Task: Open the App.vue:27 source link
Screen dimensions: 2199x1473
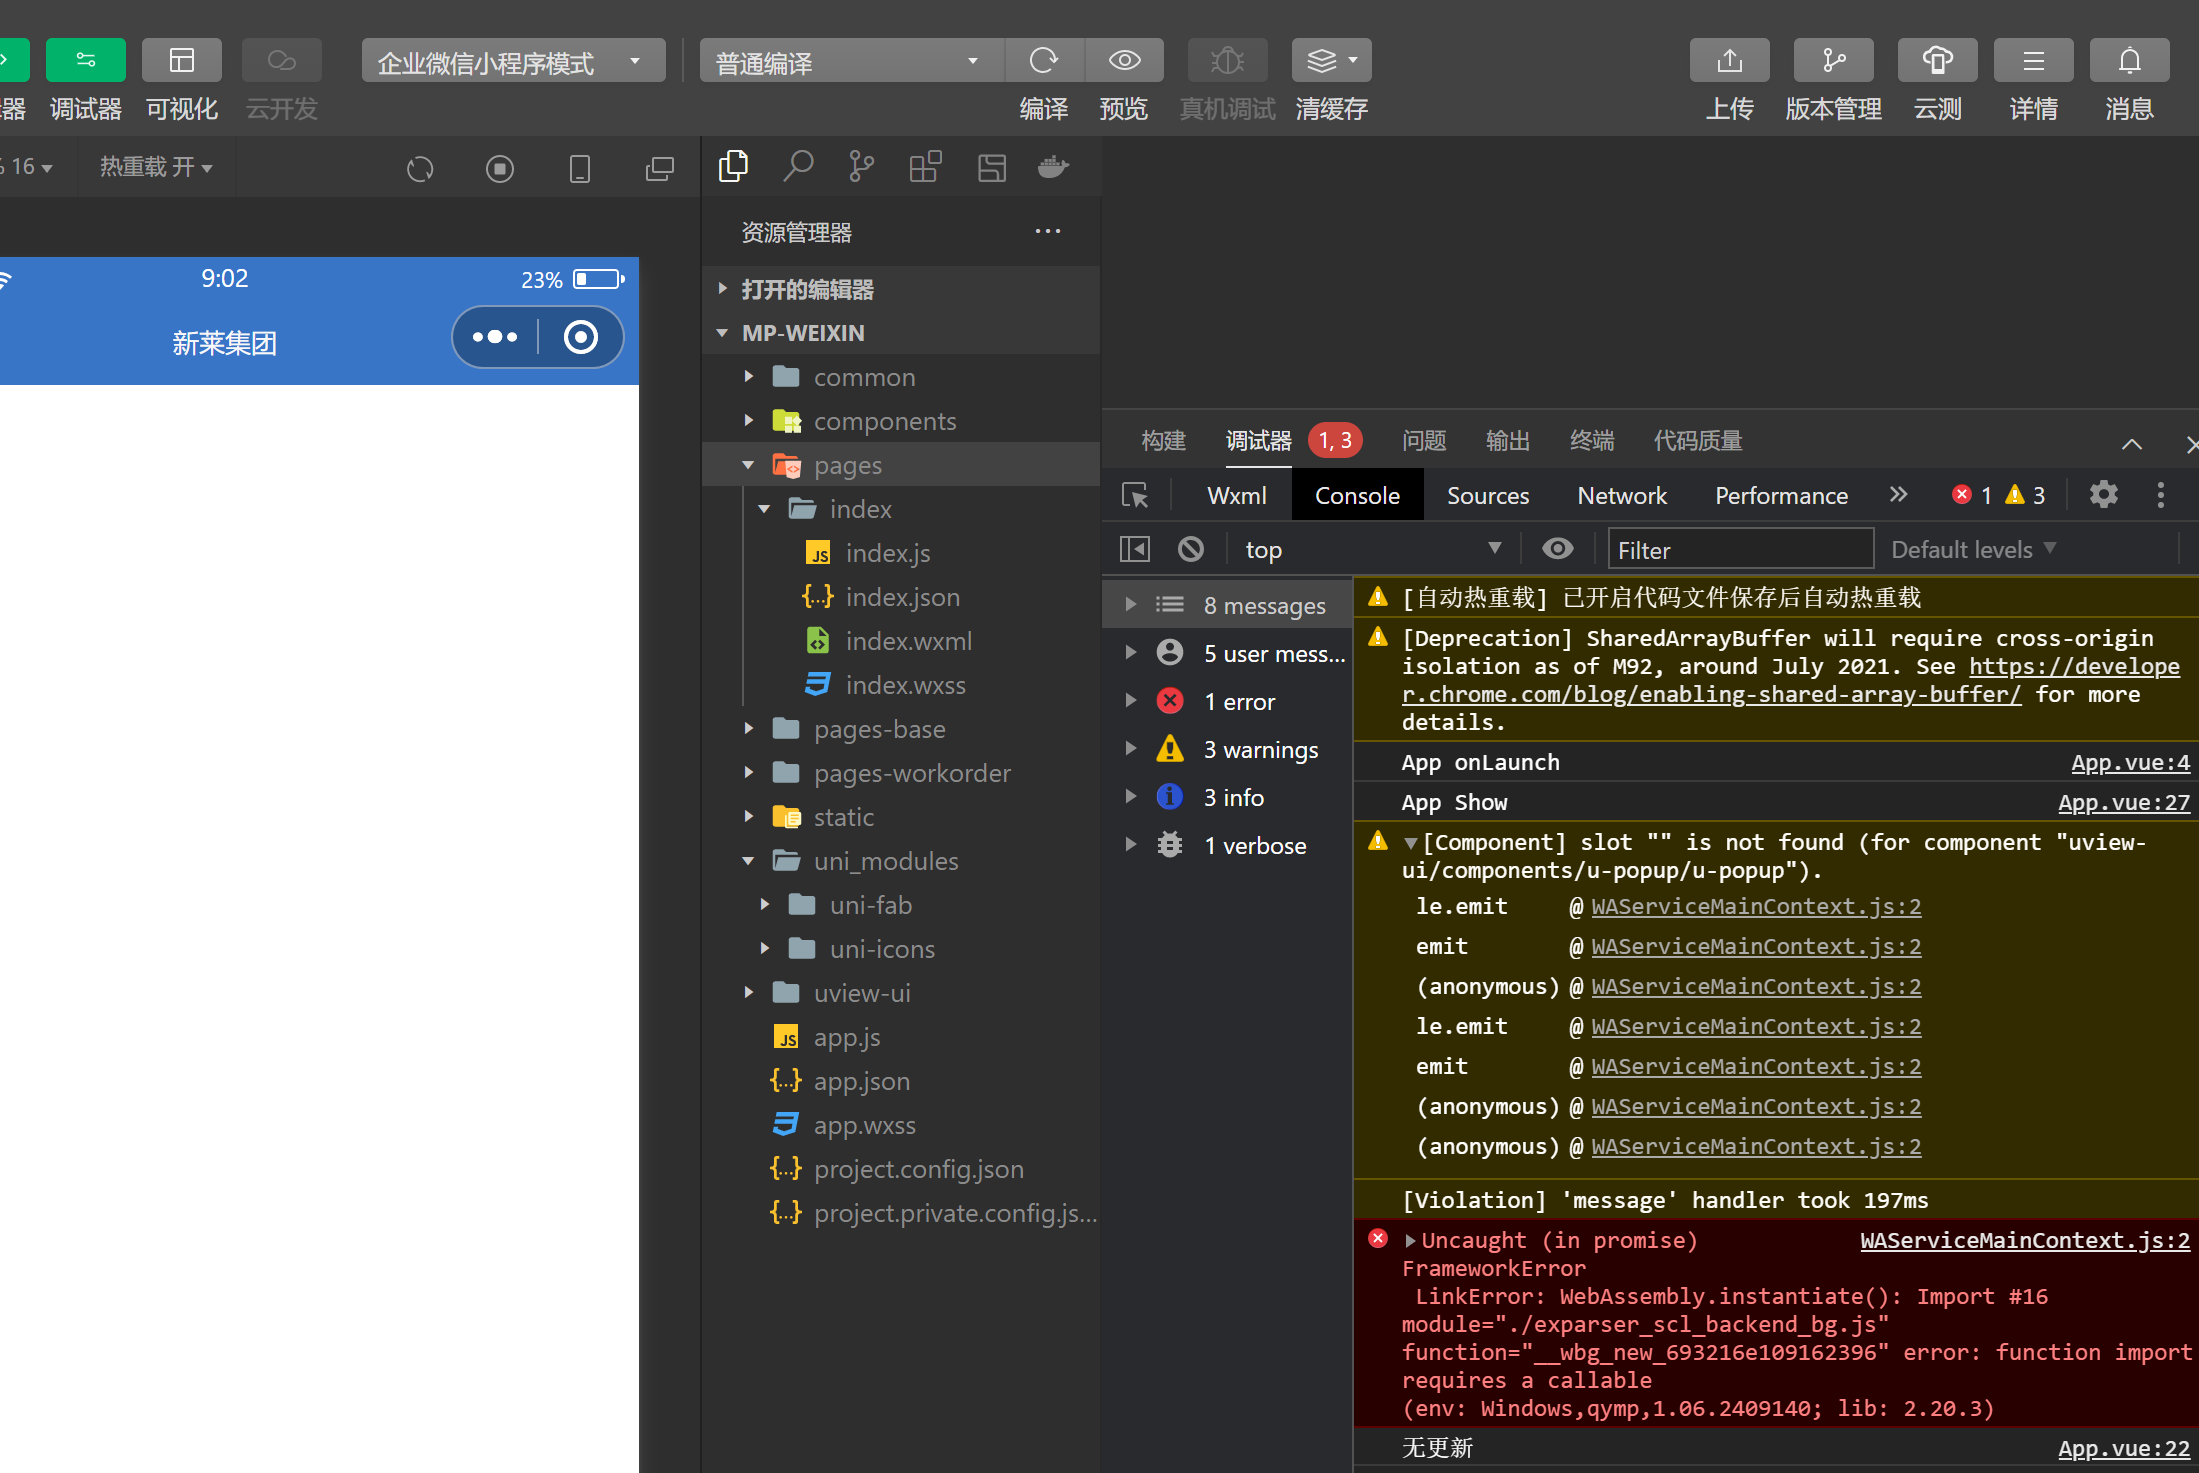Action: point(2123,803)
